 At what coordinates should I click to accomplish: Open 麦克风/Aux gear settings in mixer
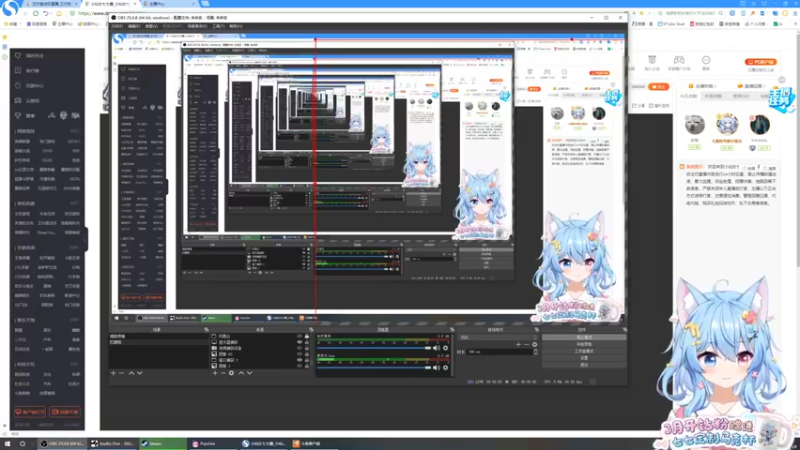[x=445, y=367]
